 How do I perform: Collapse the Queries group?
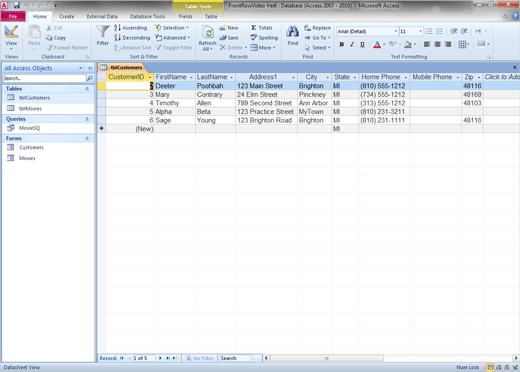click(x=87, y=119)
